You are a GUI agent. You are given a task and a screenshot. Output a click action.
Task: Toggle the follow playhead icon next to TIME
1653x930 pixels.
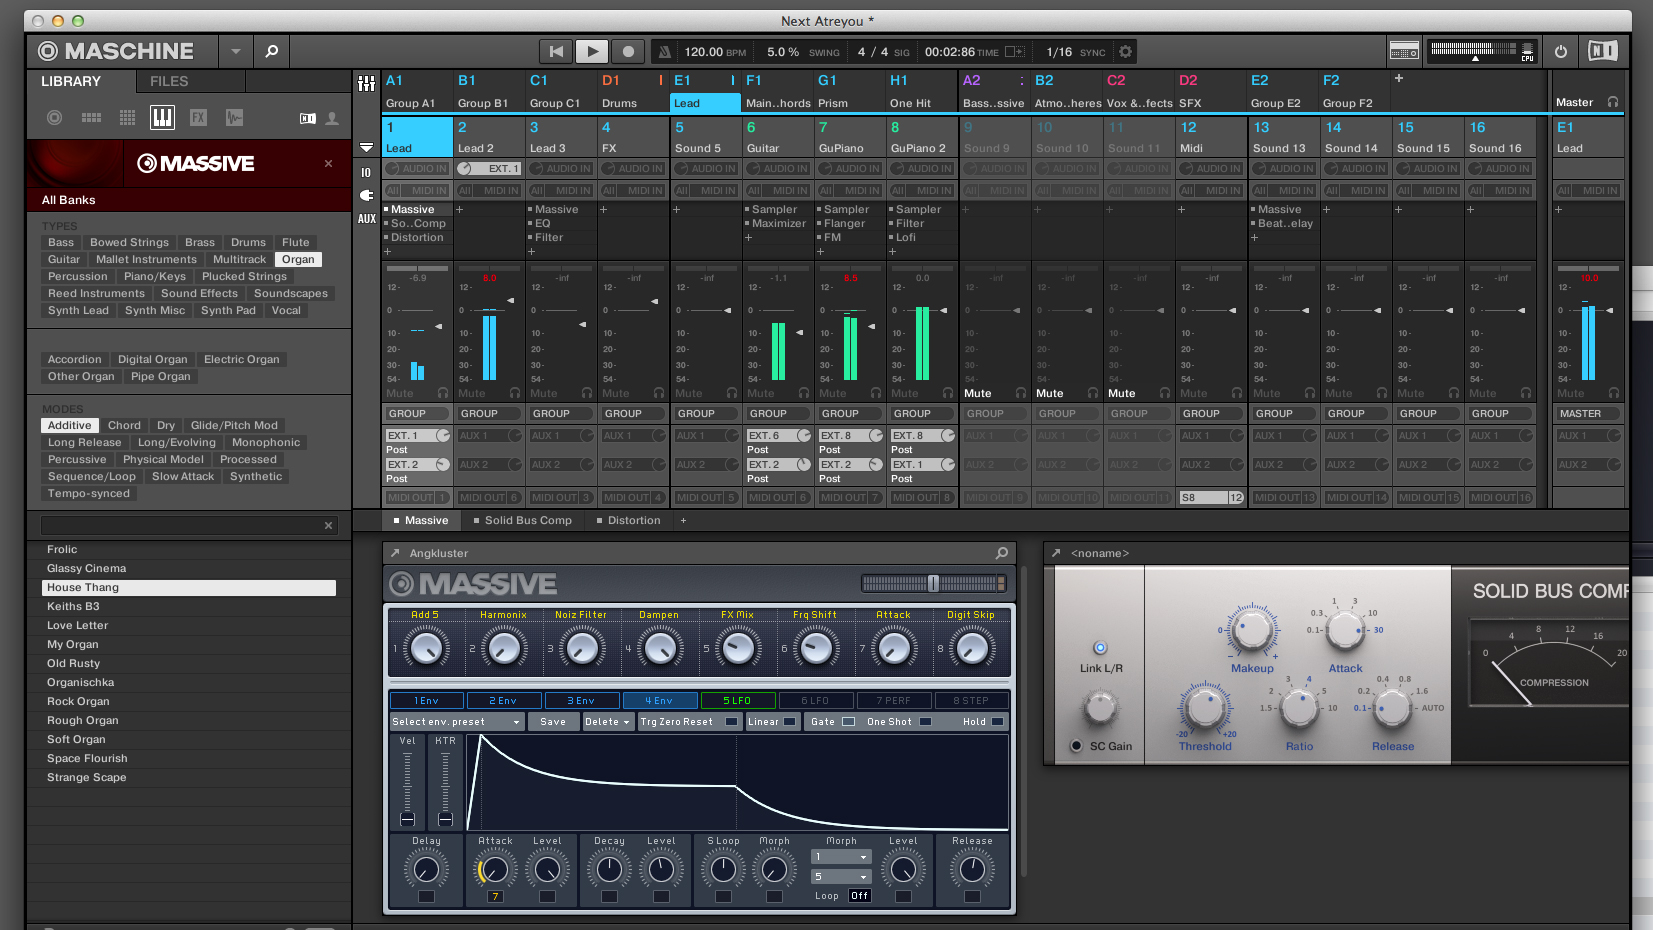pos(1014,51)
